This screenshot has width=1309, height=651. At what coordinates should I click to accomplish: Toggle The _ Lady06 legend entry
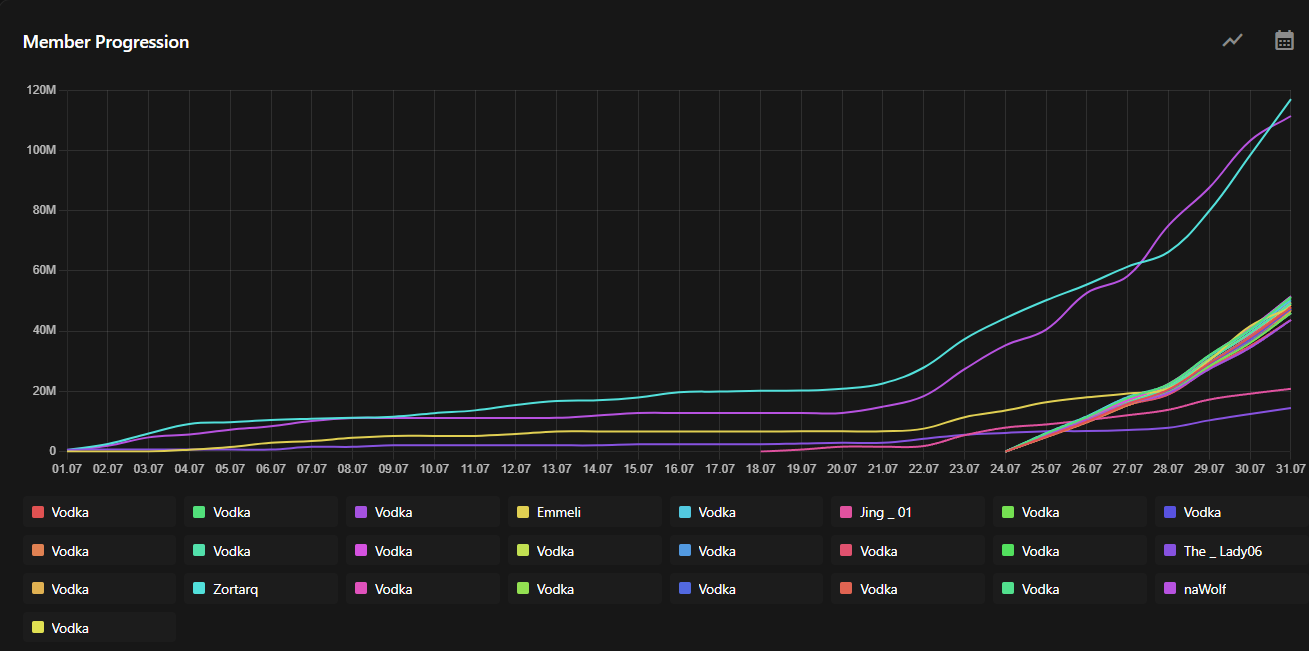pyautogui.click(x=1232, y=551)
